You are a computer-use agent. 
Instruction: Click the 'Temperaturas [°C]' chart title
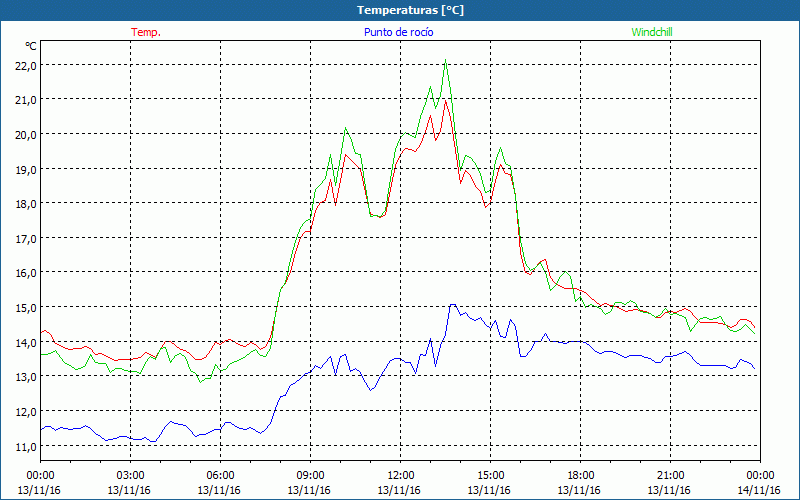click(410, 10)
